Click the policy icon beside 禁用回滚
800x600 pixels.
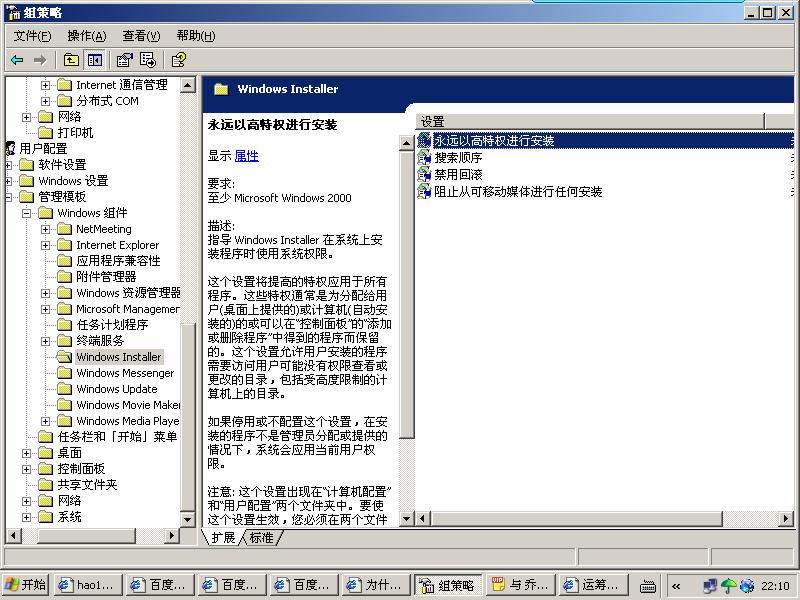click(424, 174)
